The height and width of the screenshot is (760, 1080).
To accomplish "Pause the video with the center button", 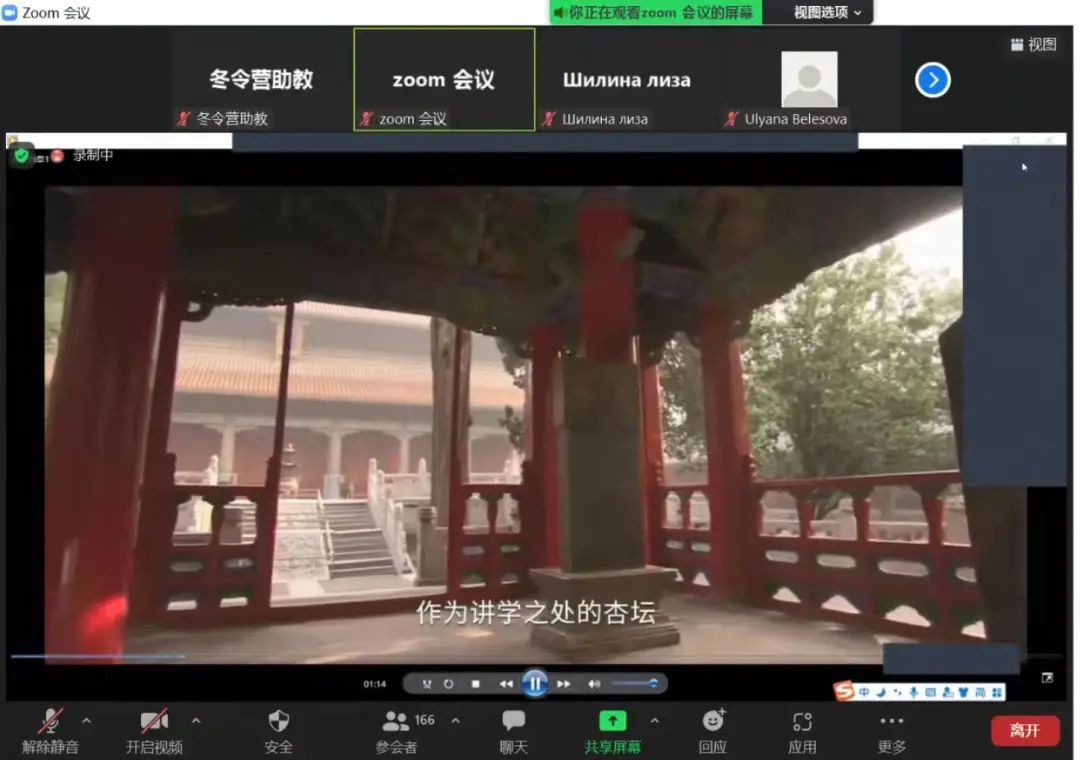I will pos(535,684).
